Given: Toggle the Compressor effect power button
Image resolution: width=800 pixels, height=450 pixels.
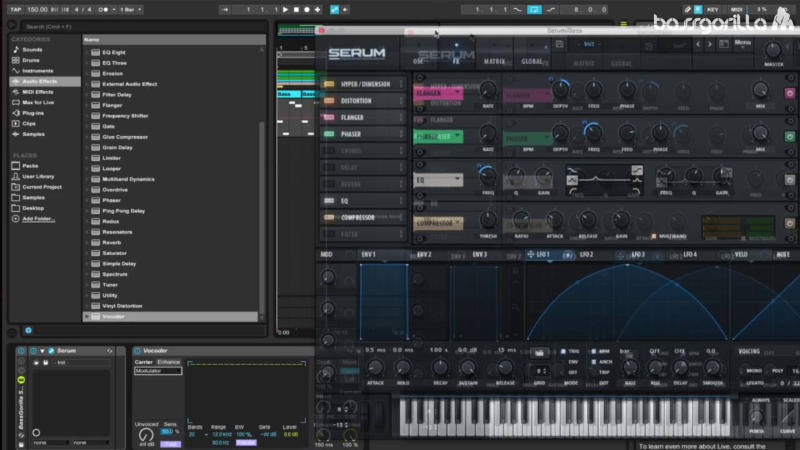Looking at the screenshot, I should 789,223.
